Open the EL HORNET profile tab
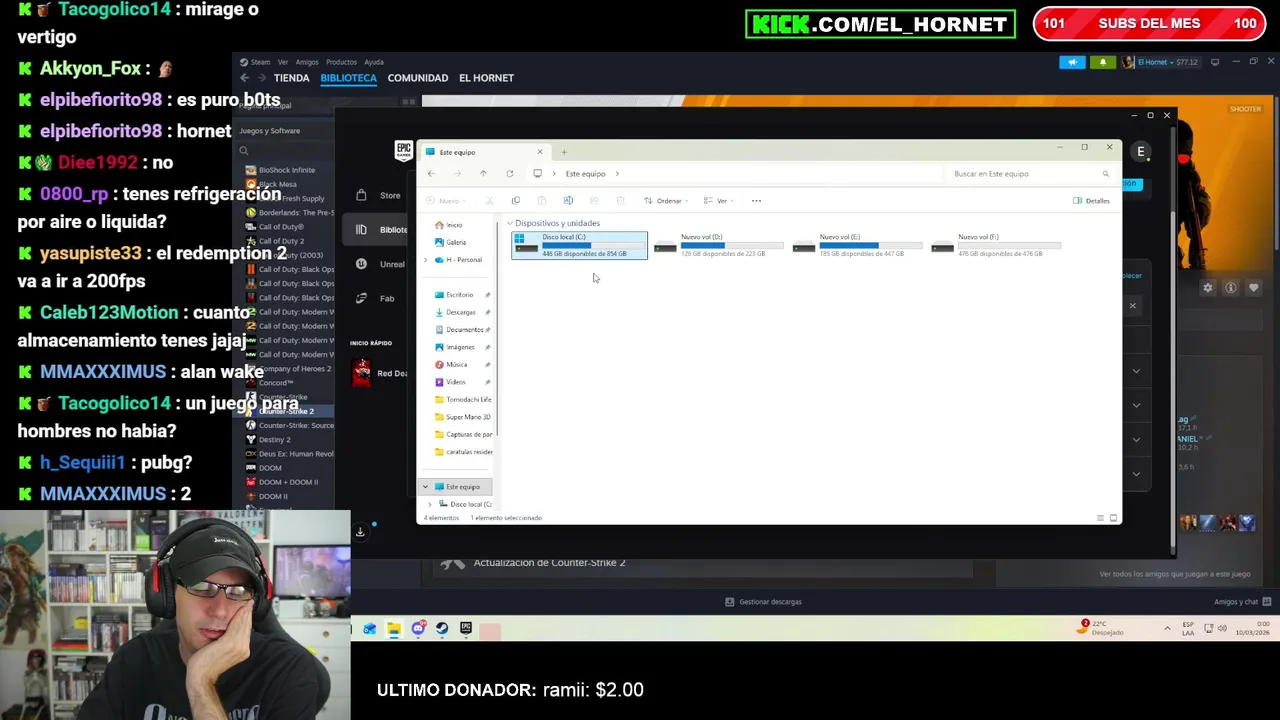 click(x=486, y=78)
